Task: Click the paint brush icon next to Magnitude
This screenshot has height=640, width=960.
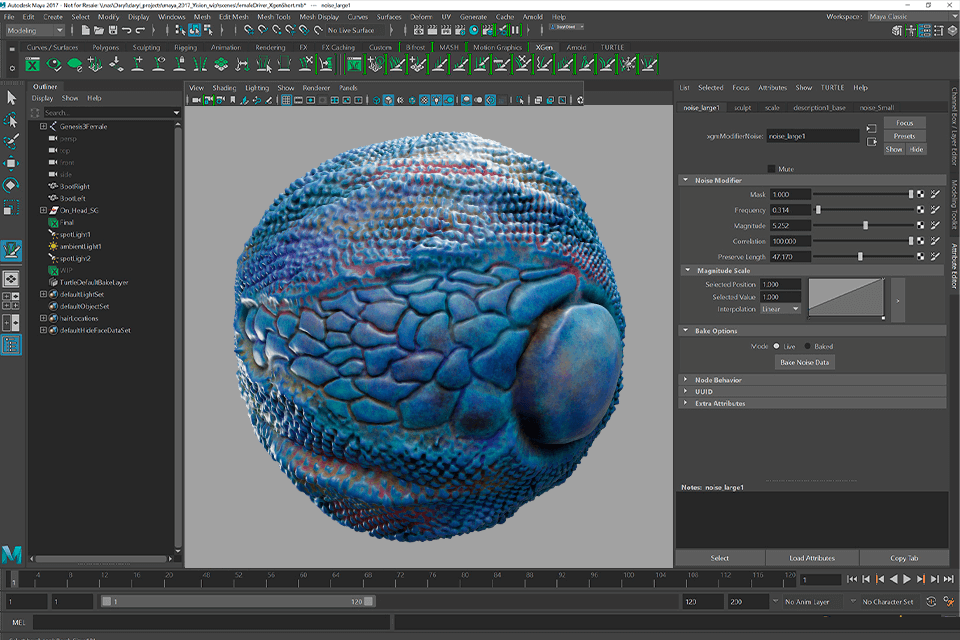Action: (x=935, y=225)
